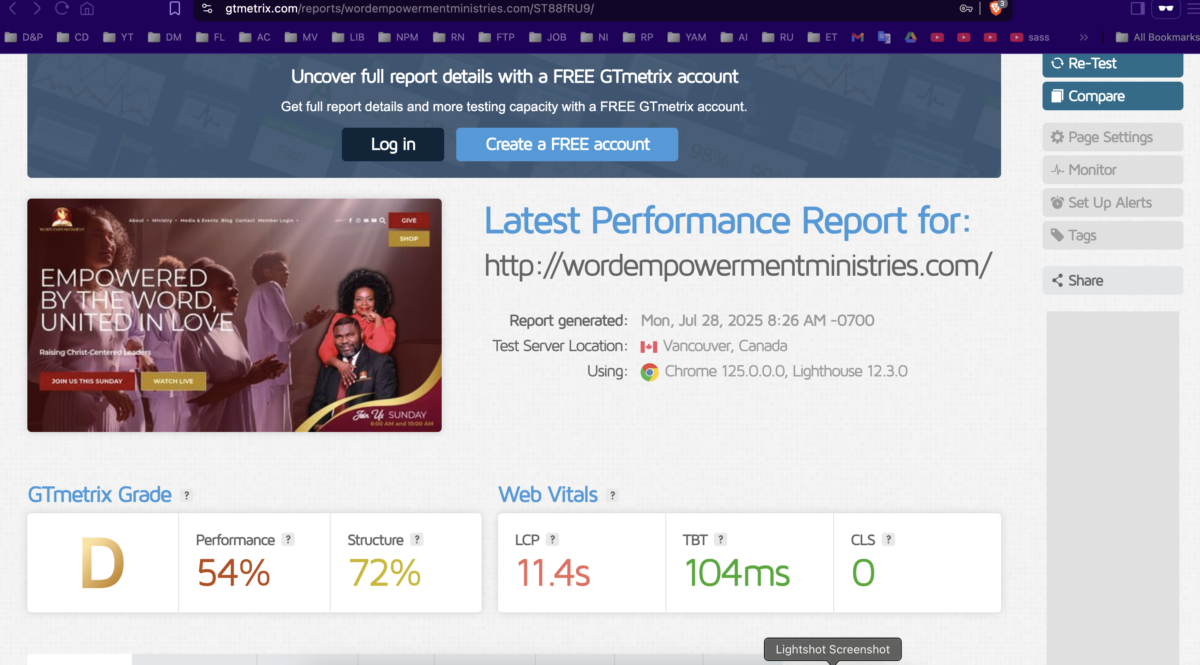Open the AI bookmark folder
This screenshot has width=1200, height=665.
[x=734, y=37]
